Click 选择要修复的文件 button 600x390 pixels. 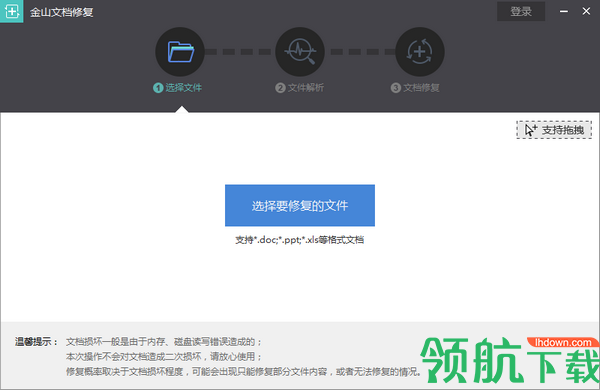pos(300,206)
